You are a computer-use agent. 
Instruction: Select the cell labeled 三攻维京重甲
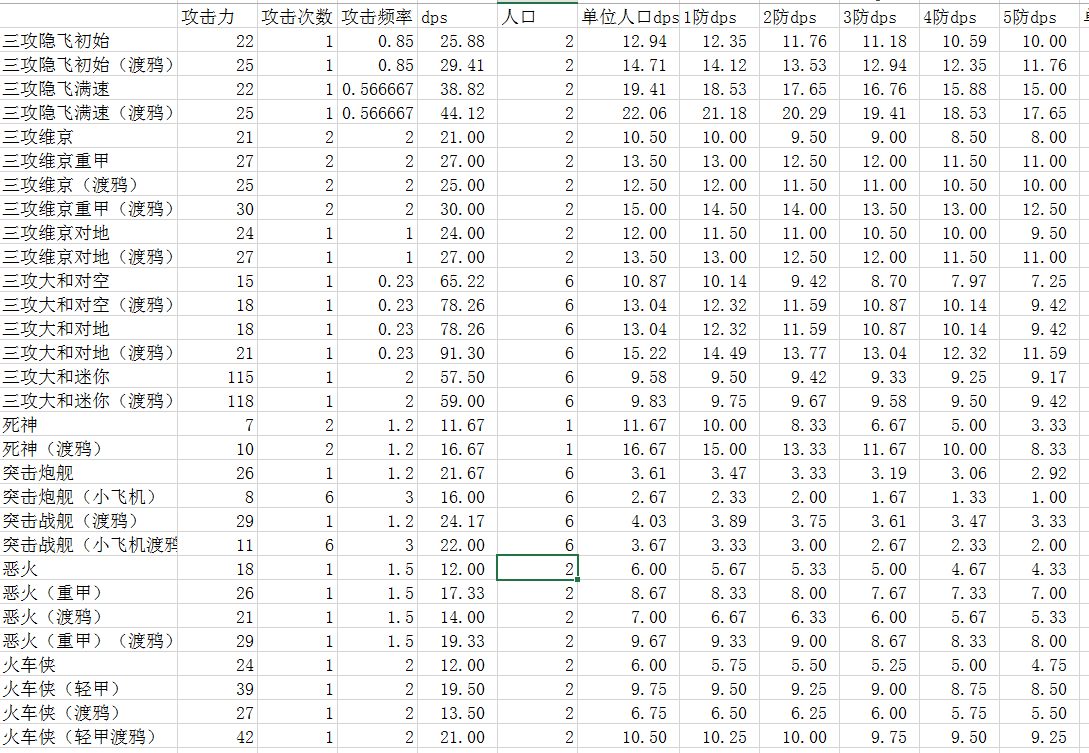coord(88,161)
